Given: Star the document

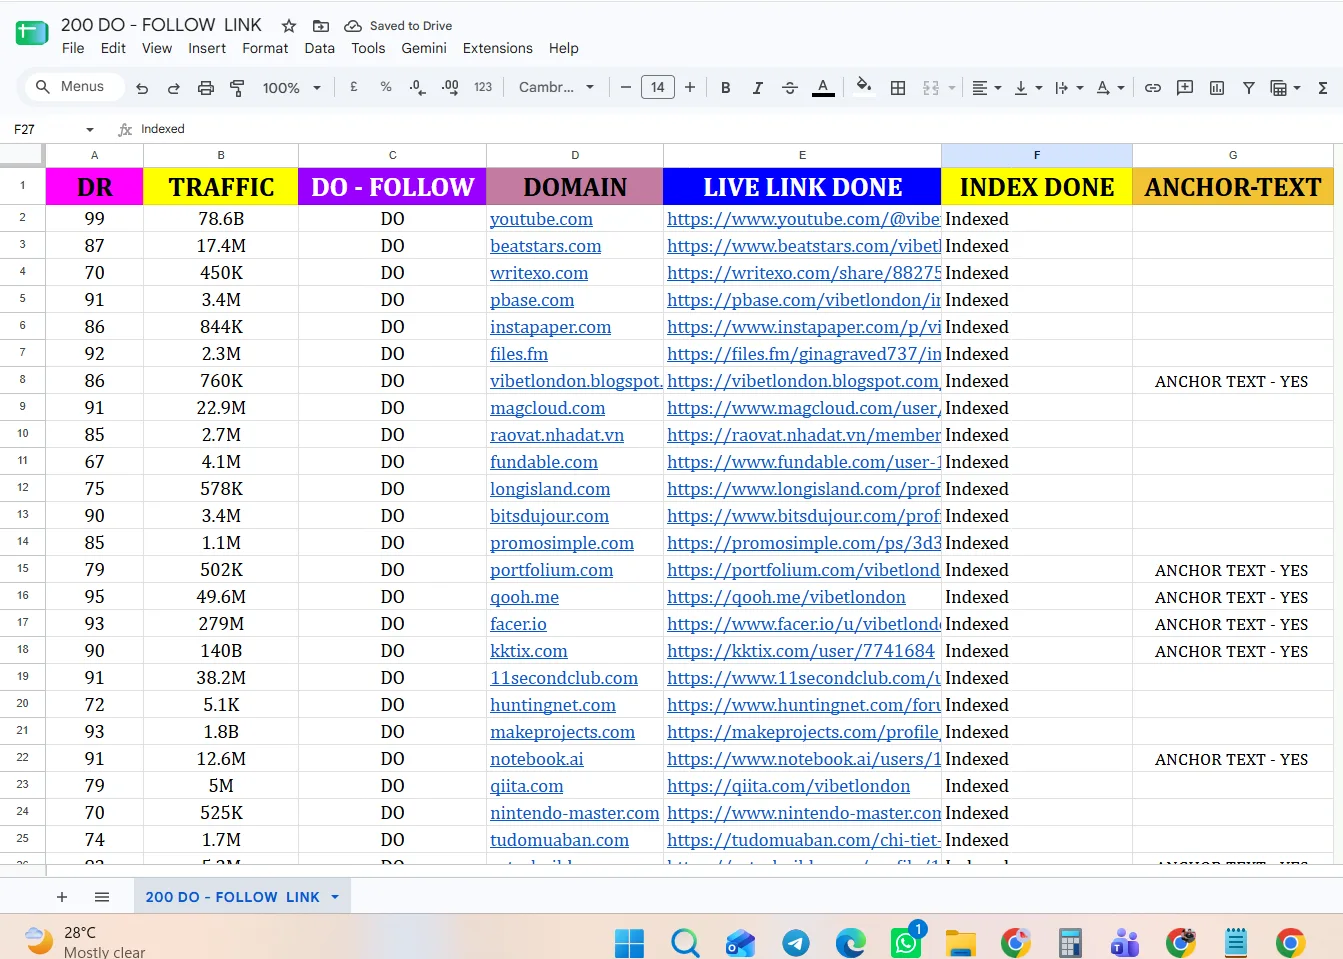Looking at the screenshot, I should [289, 25].
